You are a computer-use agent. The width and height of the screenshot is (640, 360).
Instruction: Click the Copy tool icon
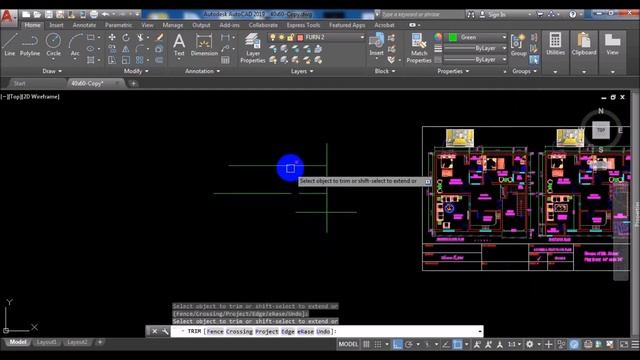pyautogui.click(x=112, y=49)
